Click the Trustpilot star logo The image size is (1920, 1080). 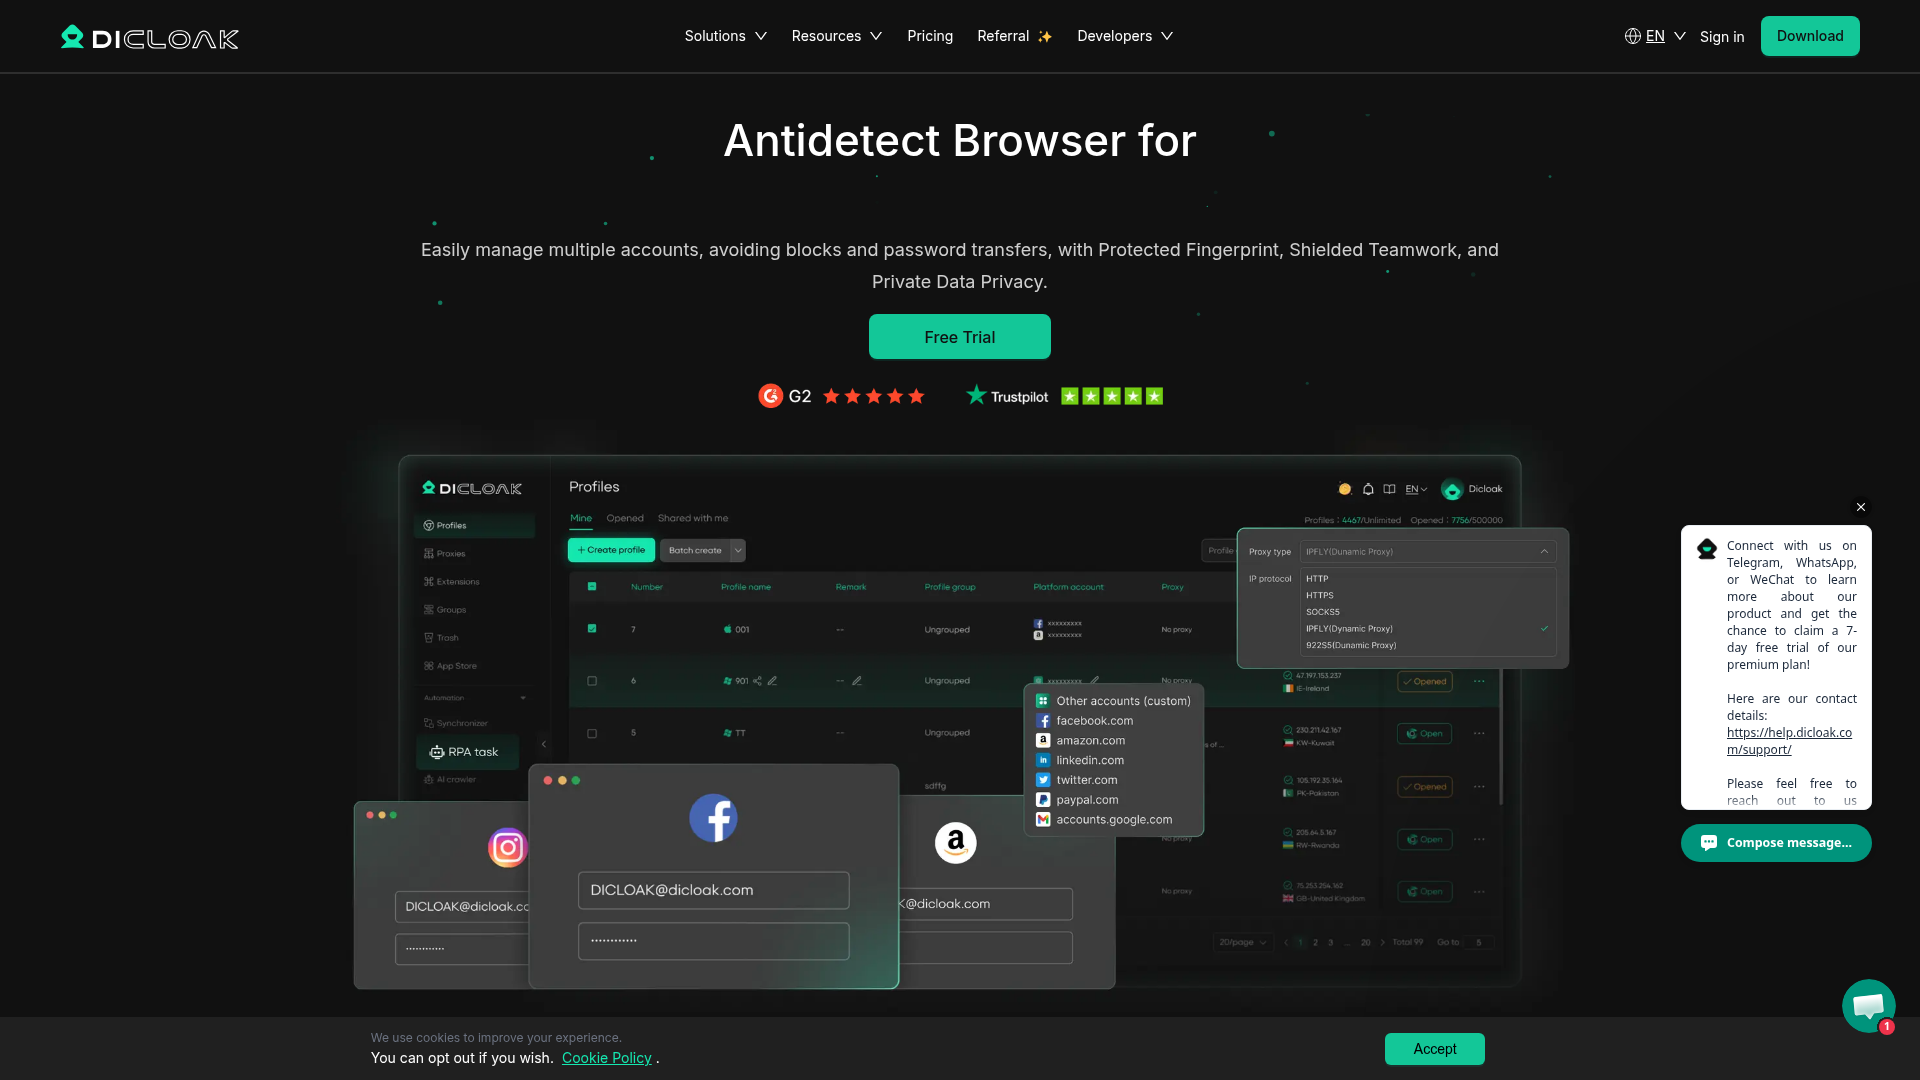tap(976, 395)
